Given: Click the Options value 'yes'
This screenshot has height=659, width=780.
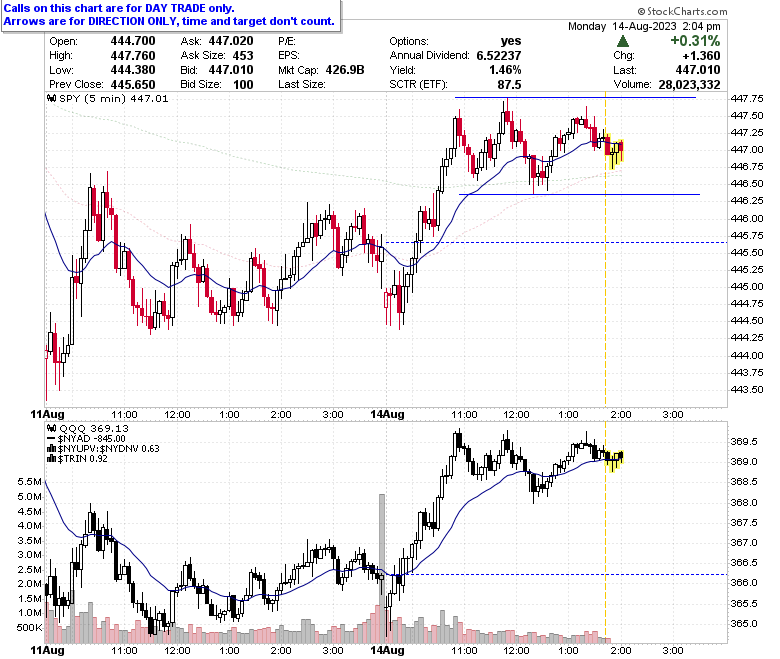Looking at the screenshot, I should tap(511, 41).
